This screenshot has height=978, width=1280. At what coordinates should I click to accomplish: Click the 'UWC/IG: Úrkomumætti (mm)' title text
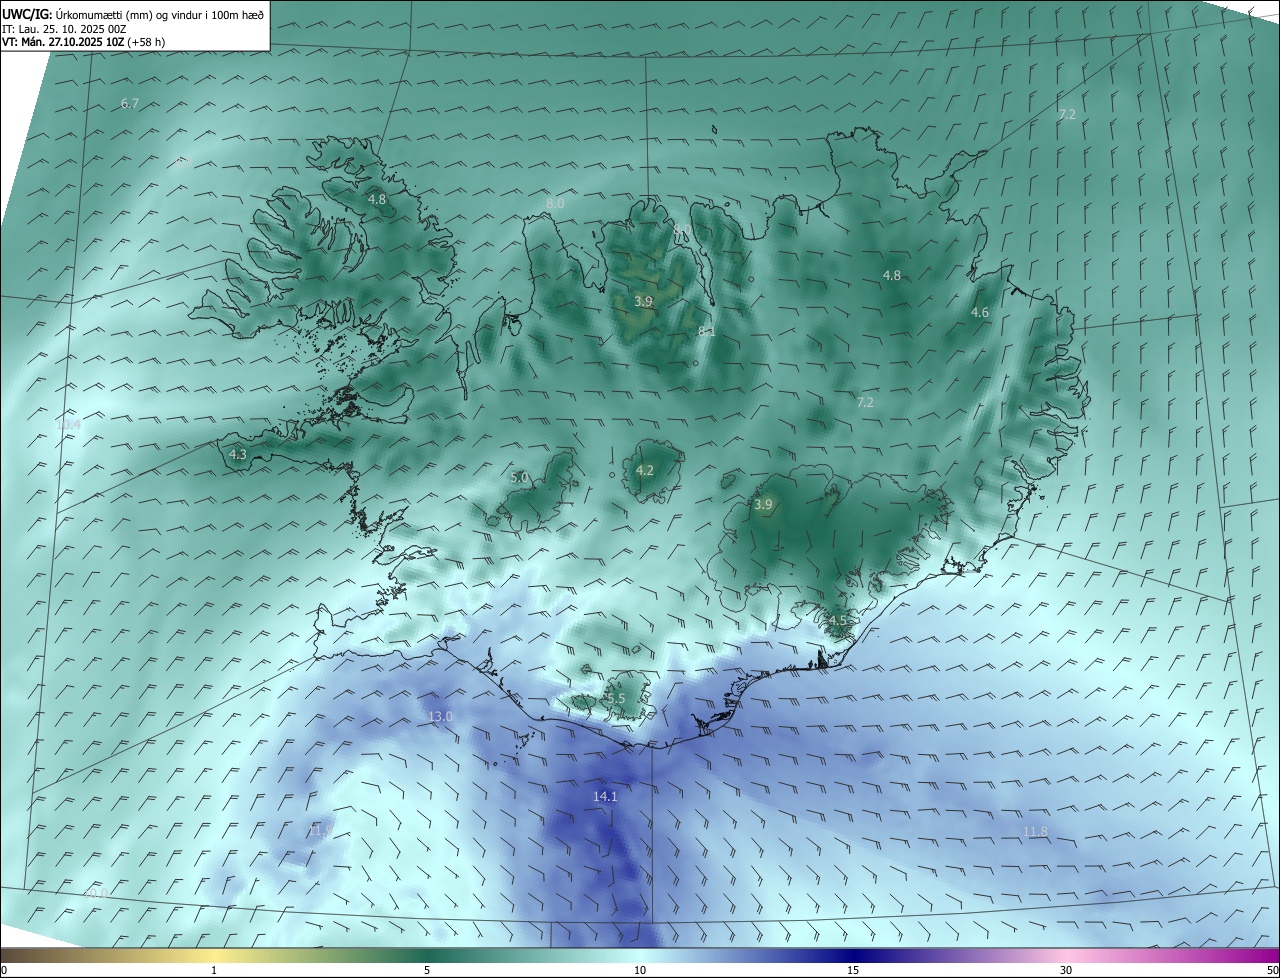79,13
